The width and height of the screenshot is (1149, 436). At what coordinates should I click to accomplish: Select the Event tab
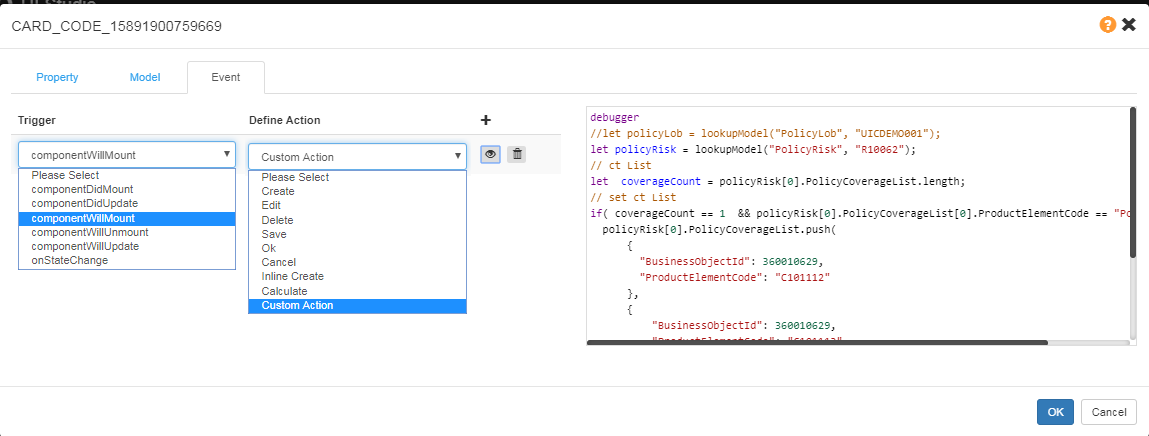[x=225, y=77]
